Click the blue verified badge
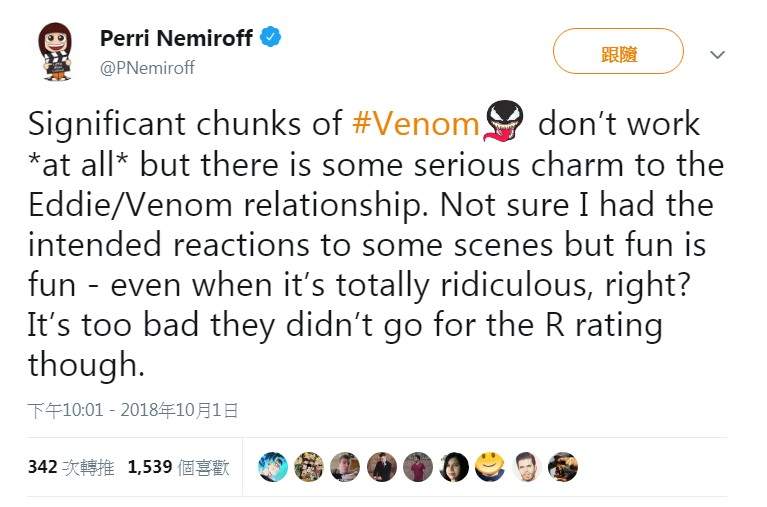Screen dimensions: 767x507 (270, 38)
